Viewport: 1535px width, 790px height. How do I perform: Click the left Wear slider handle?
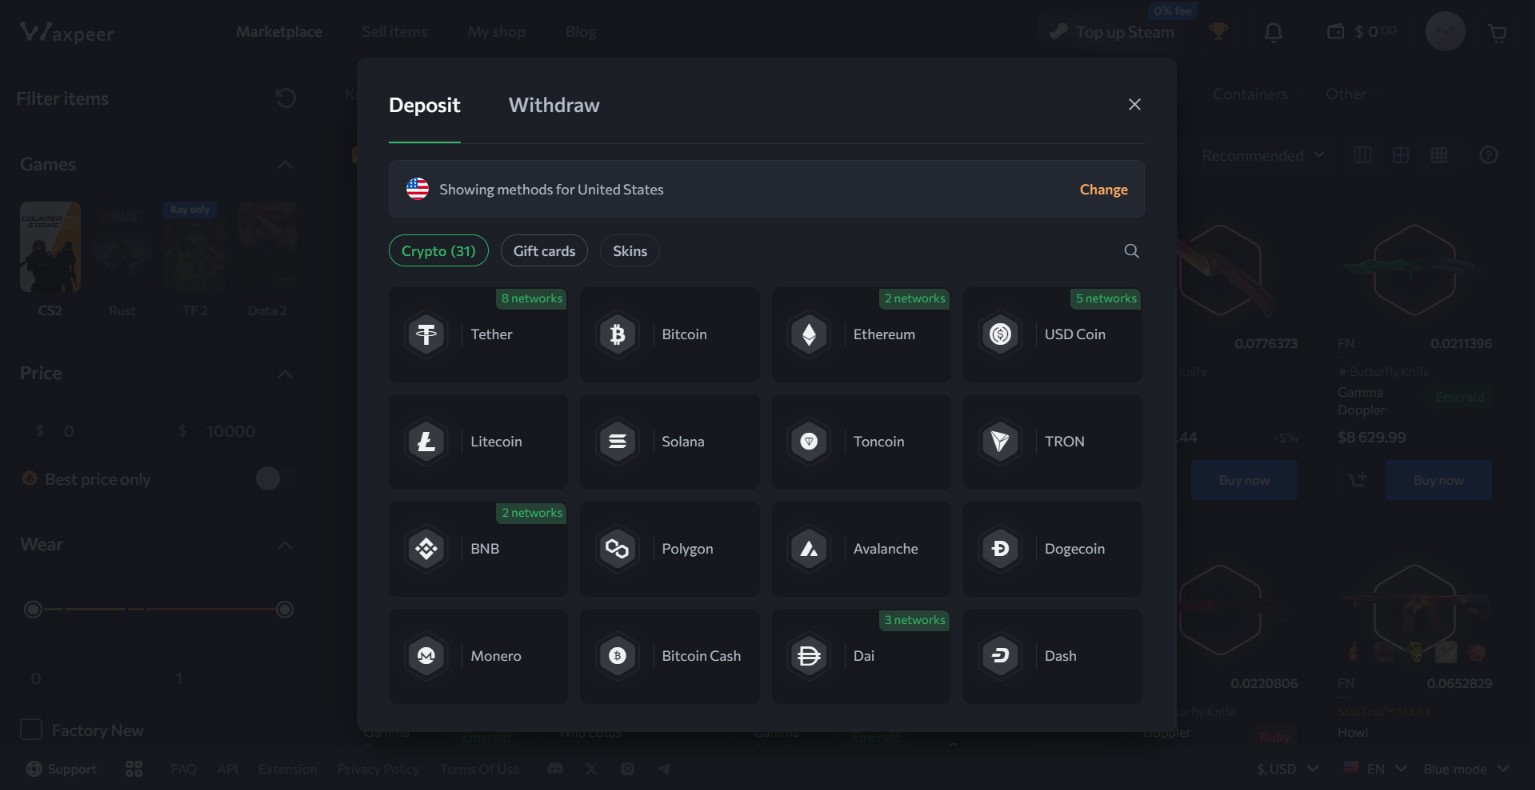pyautogui.click(x=33, y=609)
